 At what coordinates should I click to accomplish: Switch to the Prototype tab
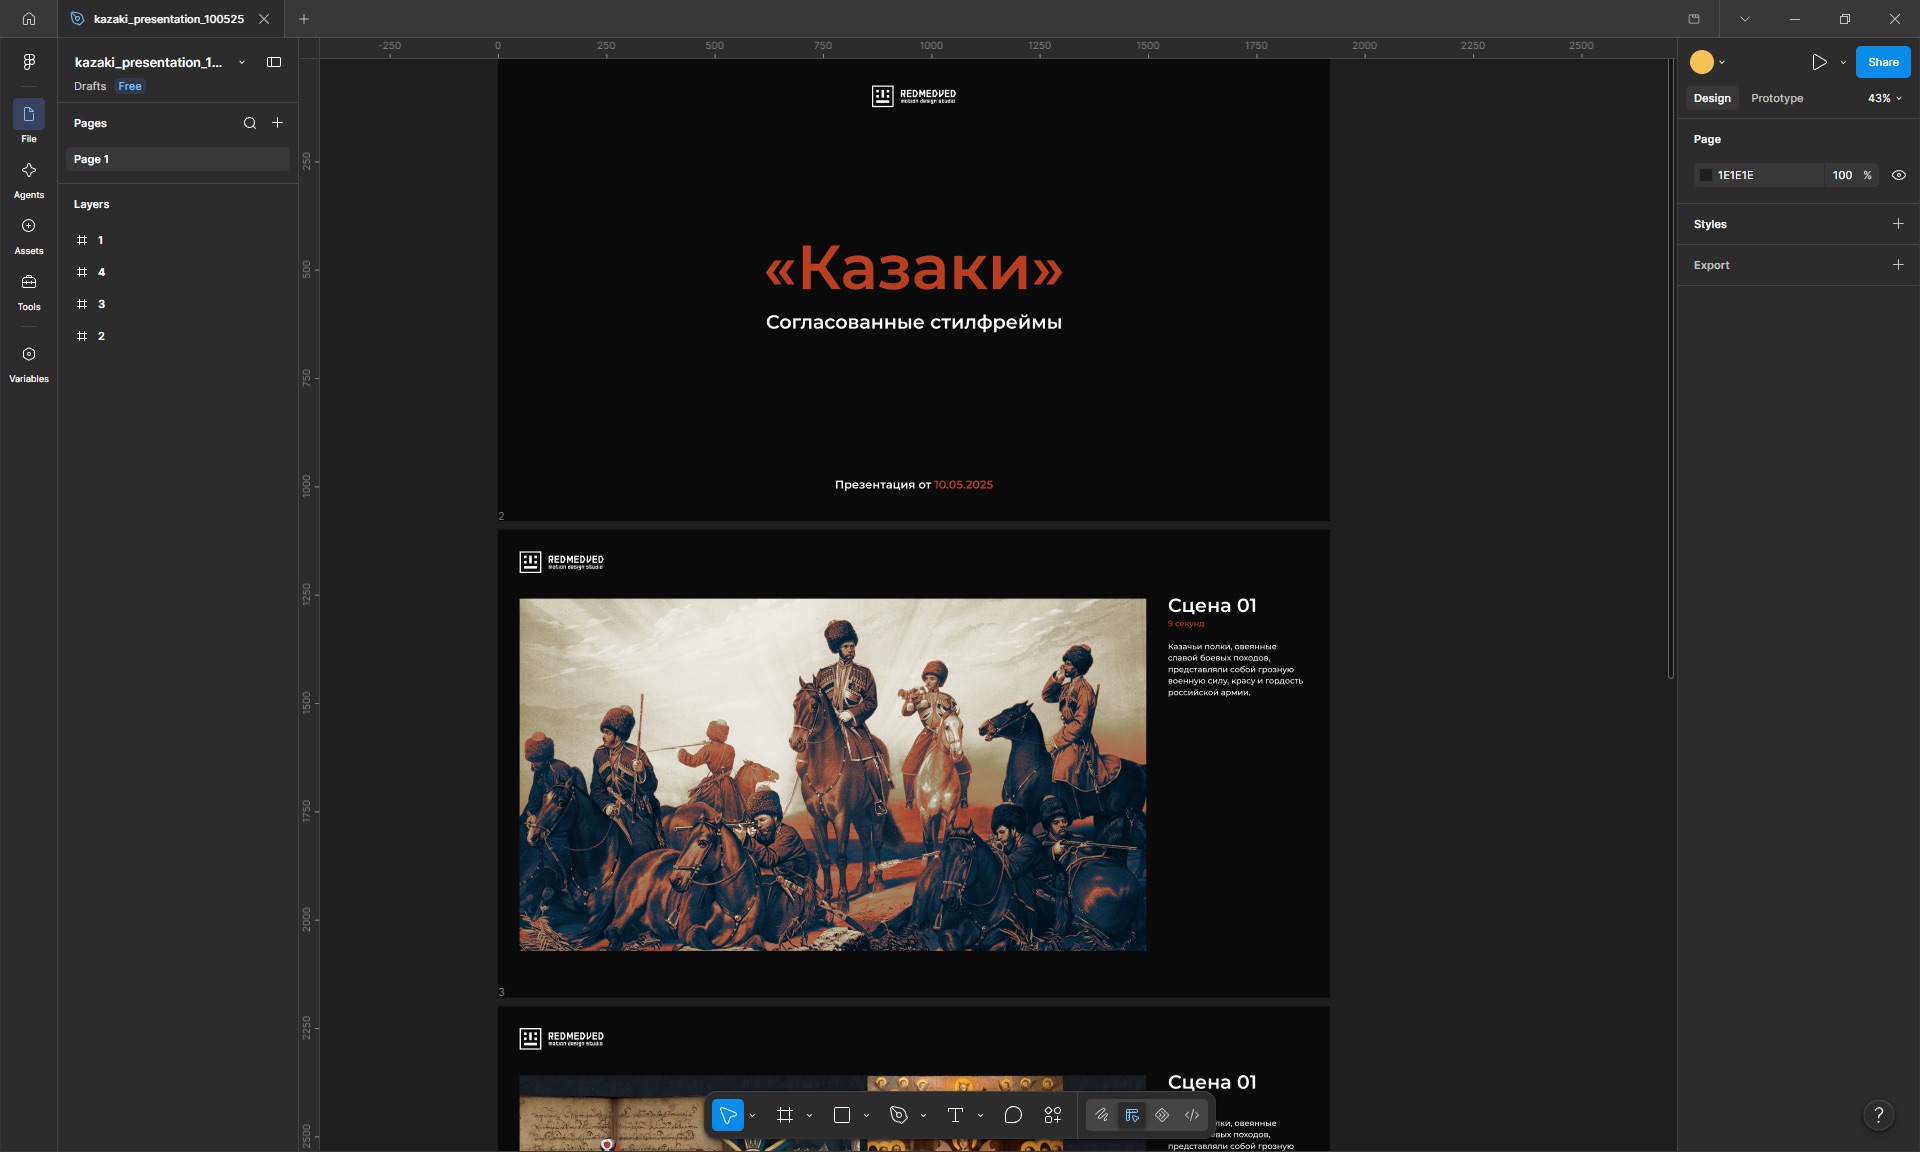coord(1777,98)
